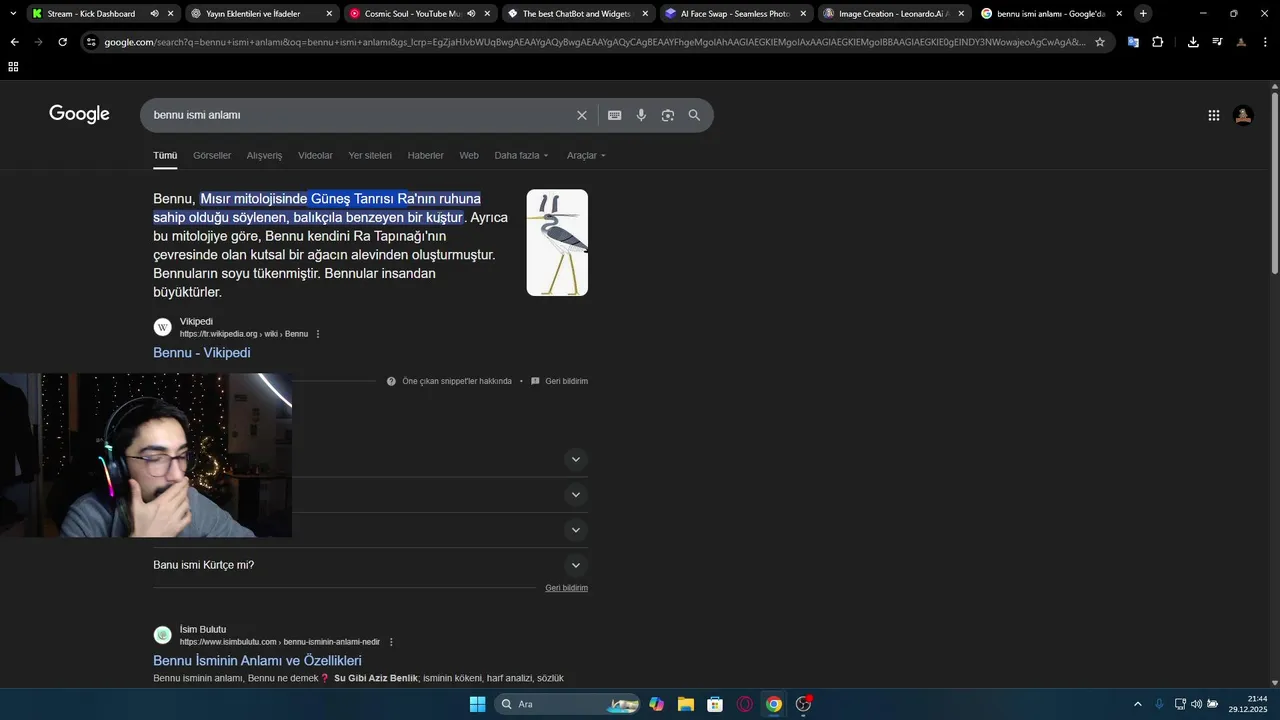
Task: Open the 'Bennu - Vikipedi' link
Action: click(x=202, y=353)
